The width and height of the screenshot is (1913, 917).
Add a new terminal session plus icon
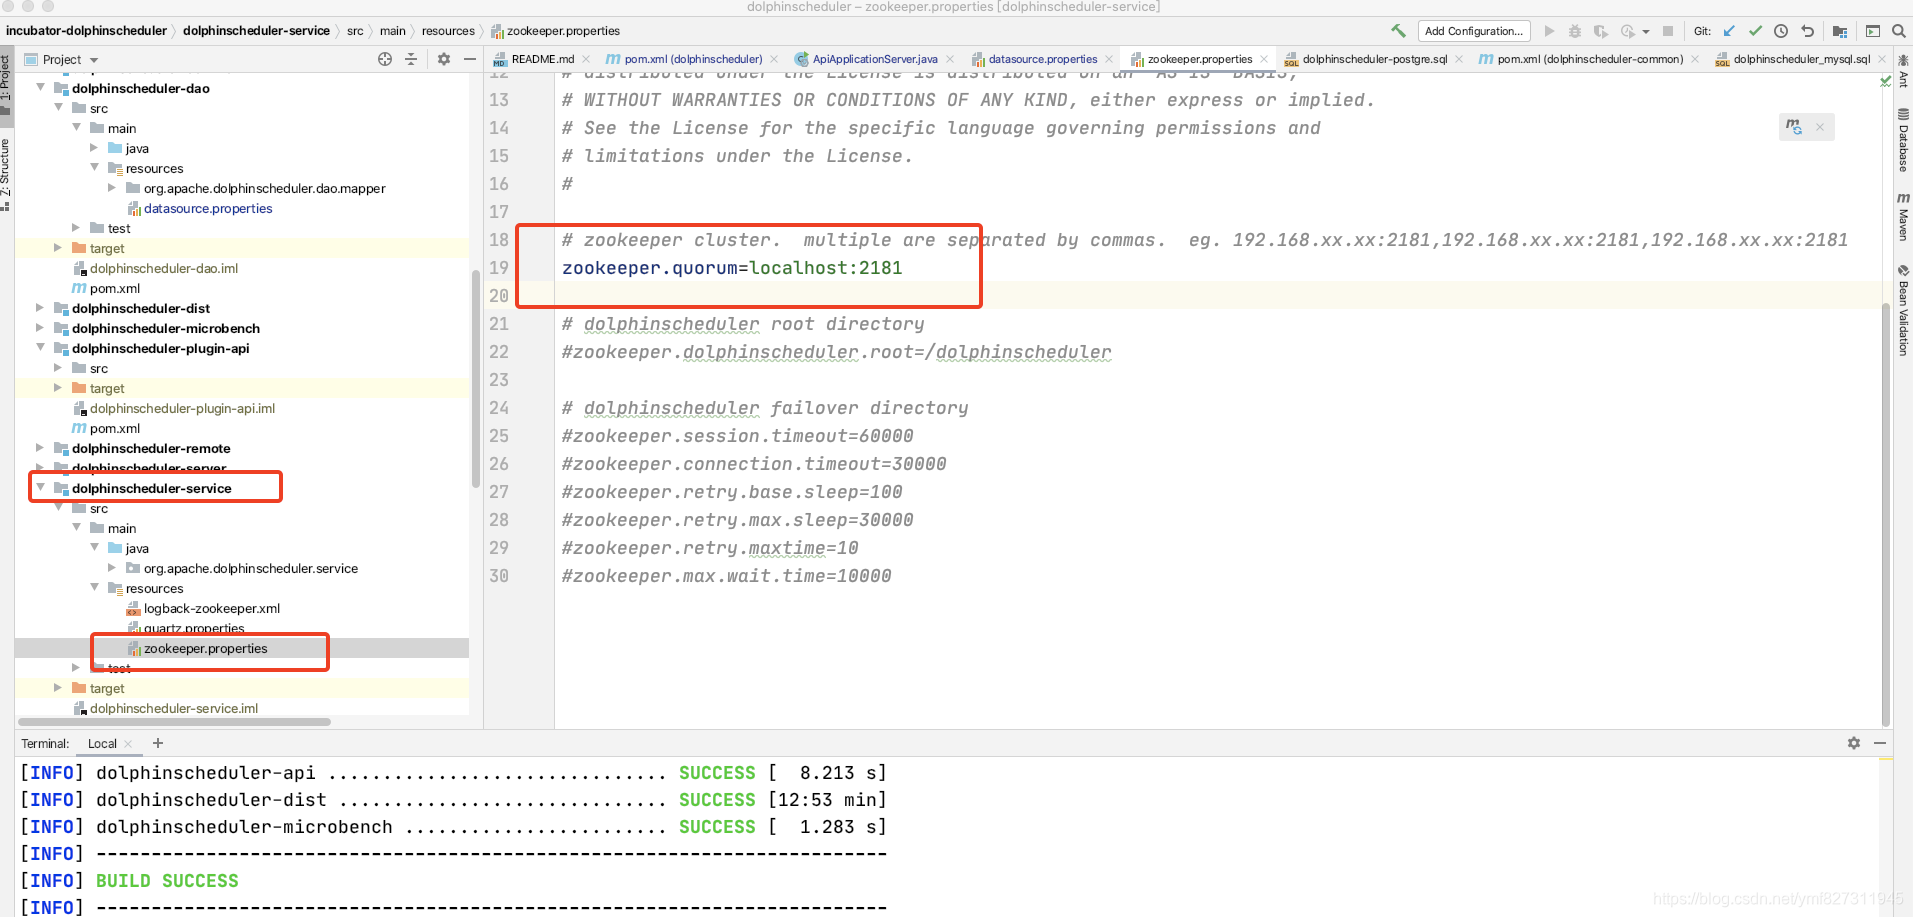(x=158, y=743)
